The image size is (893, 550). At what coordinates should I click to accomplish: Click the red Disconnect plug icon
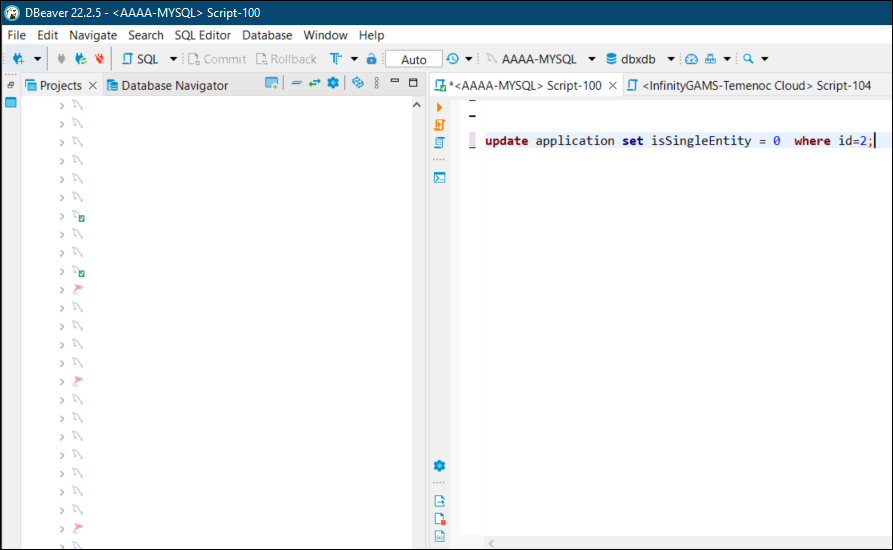click(x=99, y=59)
